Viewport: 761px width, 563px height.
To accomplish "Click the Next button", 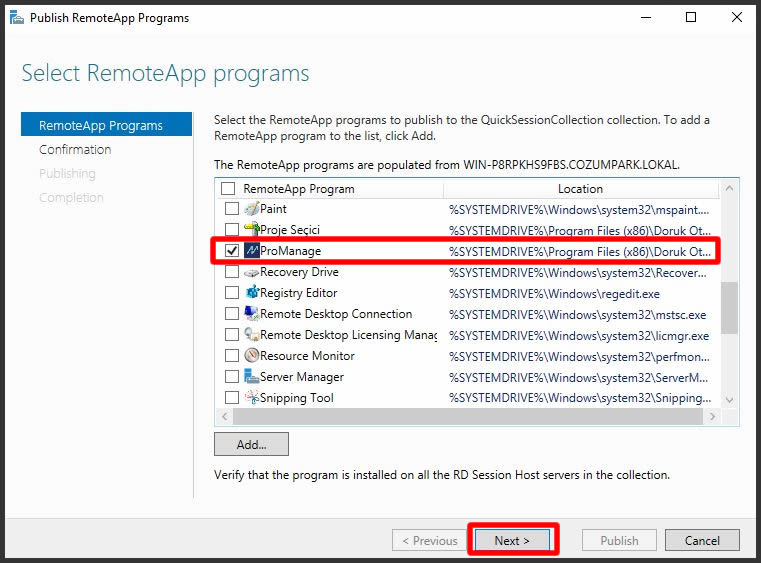I will [x=512, y=540].
